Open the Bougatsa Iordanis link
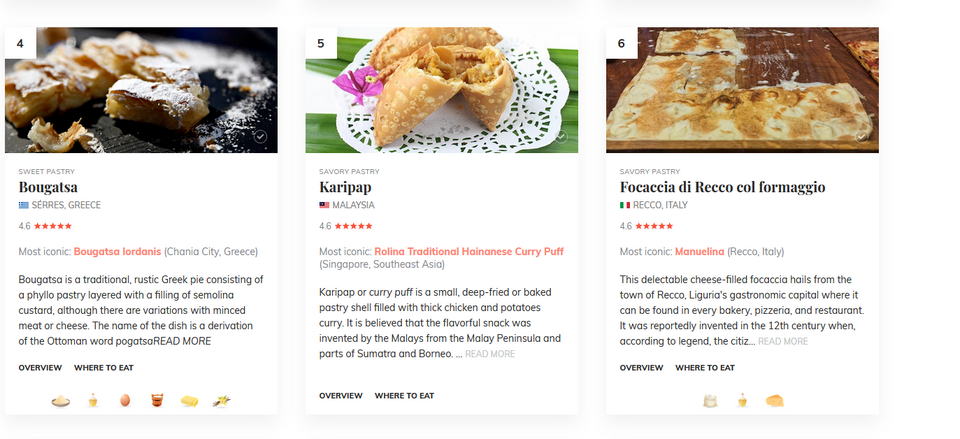The image size is (960, 439). pos(118,252)
